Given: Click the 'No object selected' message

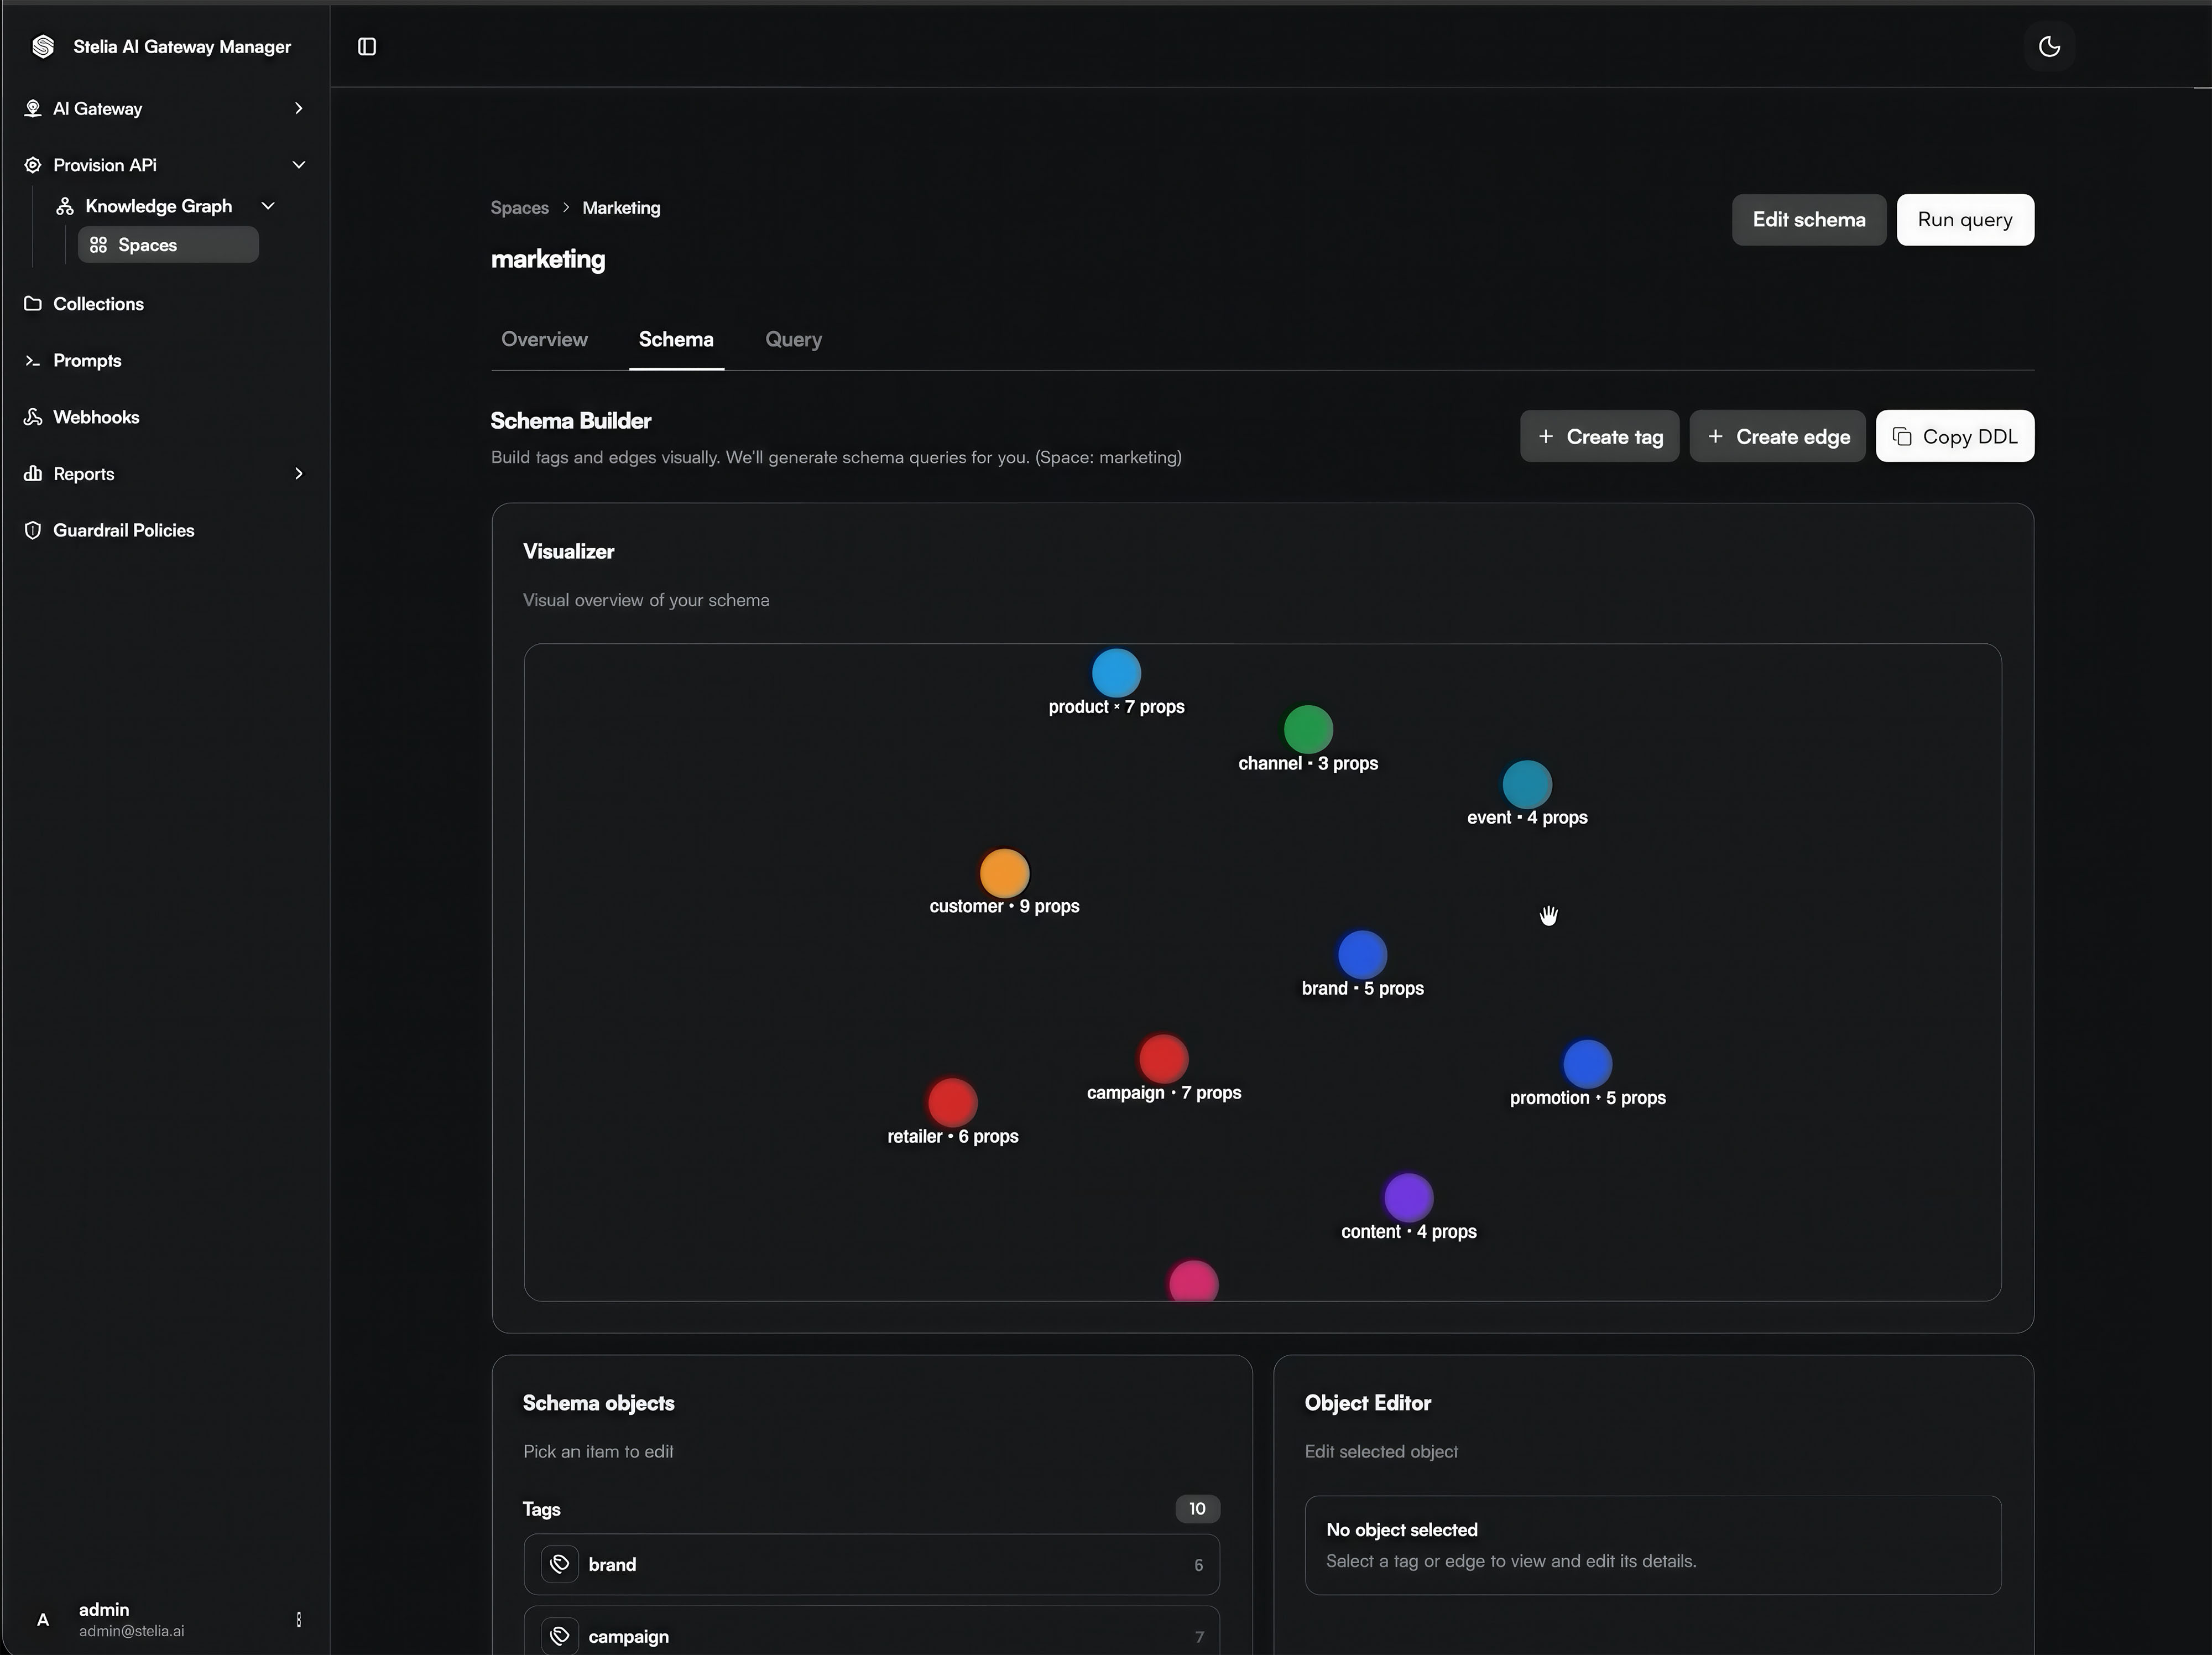Looking at the screenshot, I should (x=1401, y=1530).
